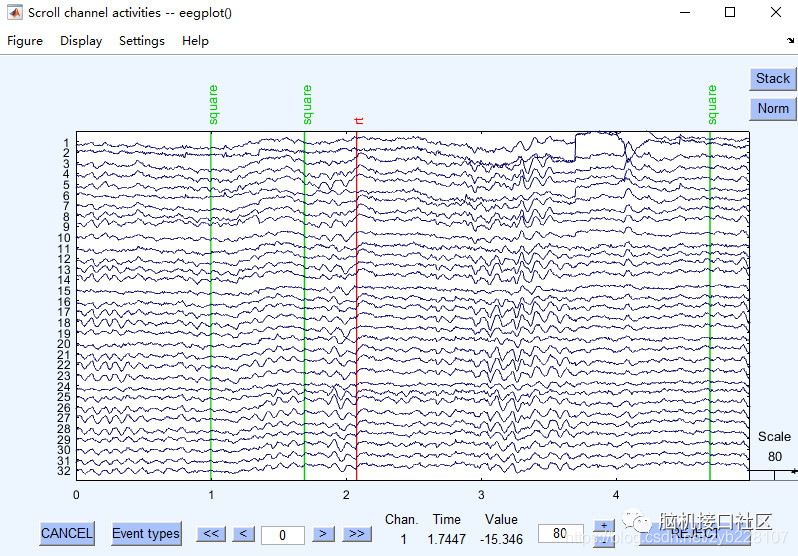Minimize the eegplot window
The image size is (798, 556).
[x=685, y=12]
